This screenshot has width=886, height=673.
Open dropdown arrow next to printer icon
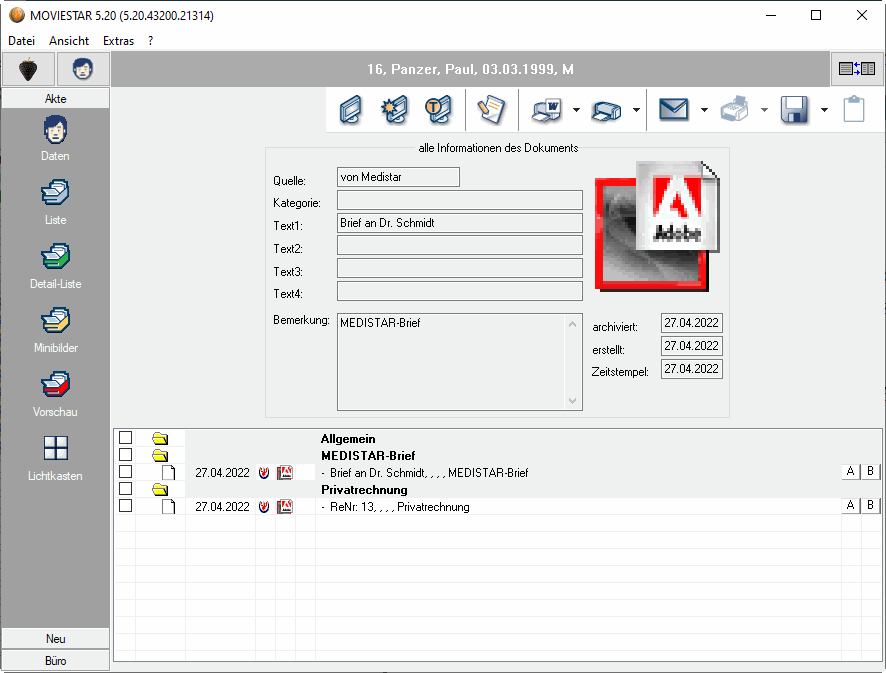pyautogui.click(x=765, y=110)
